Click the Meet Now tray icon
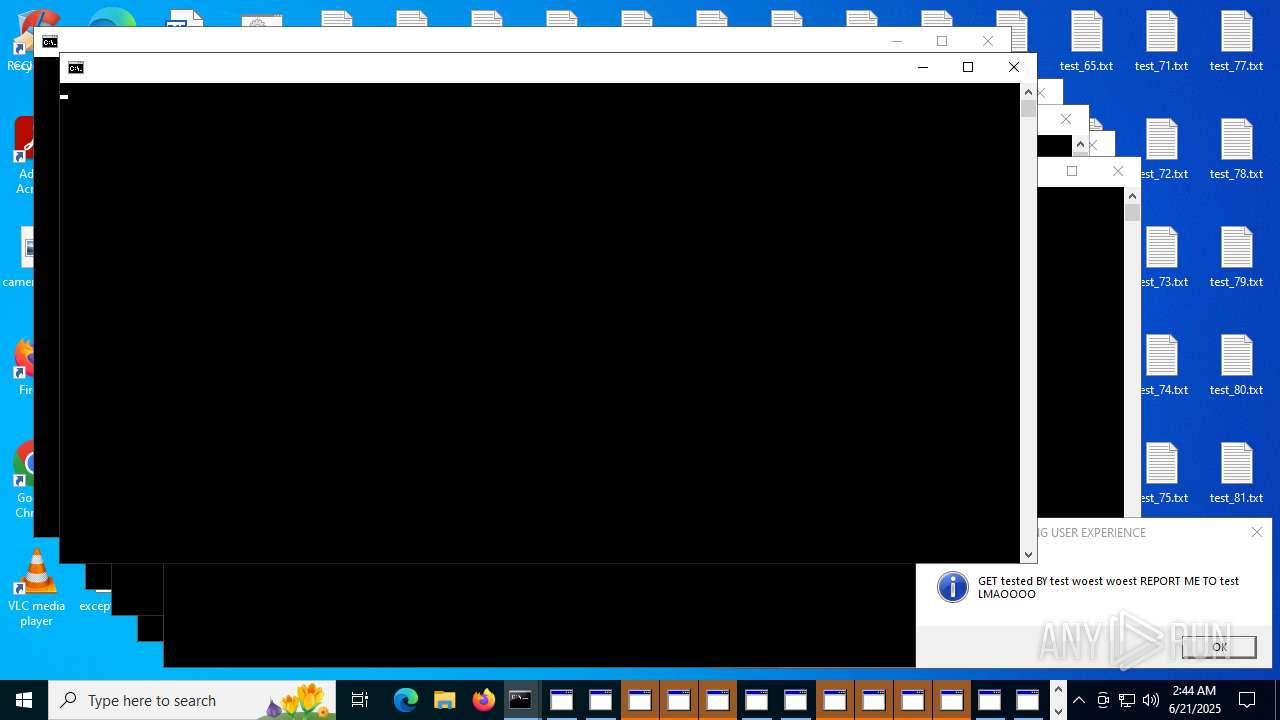Image resolution: width=1280 pixels, height=720 pixels. [x=1103, y=700]
